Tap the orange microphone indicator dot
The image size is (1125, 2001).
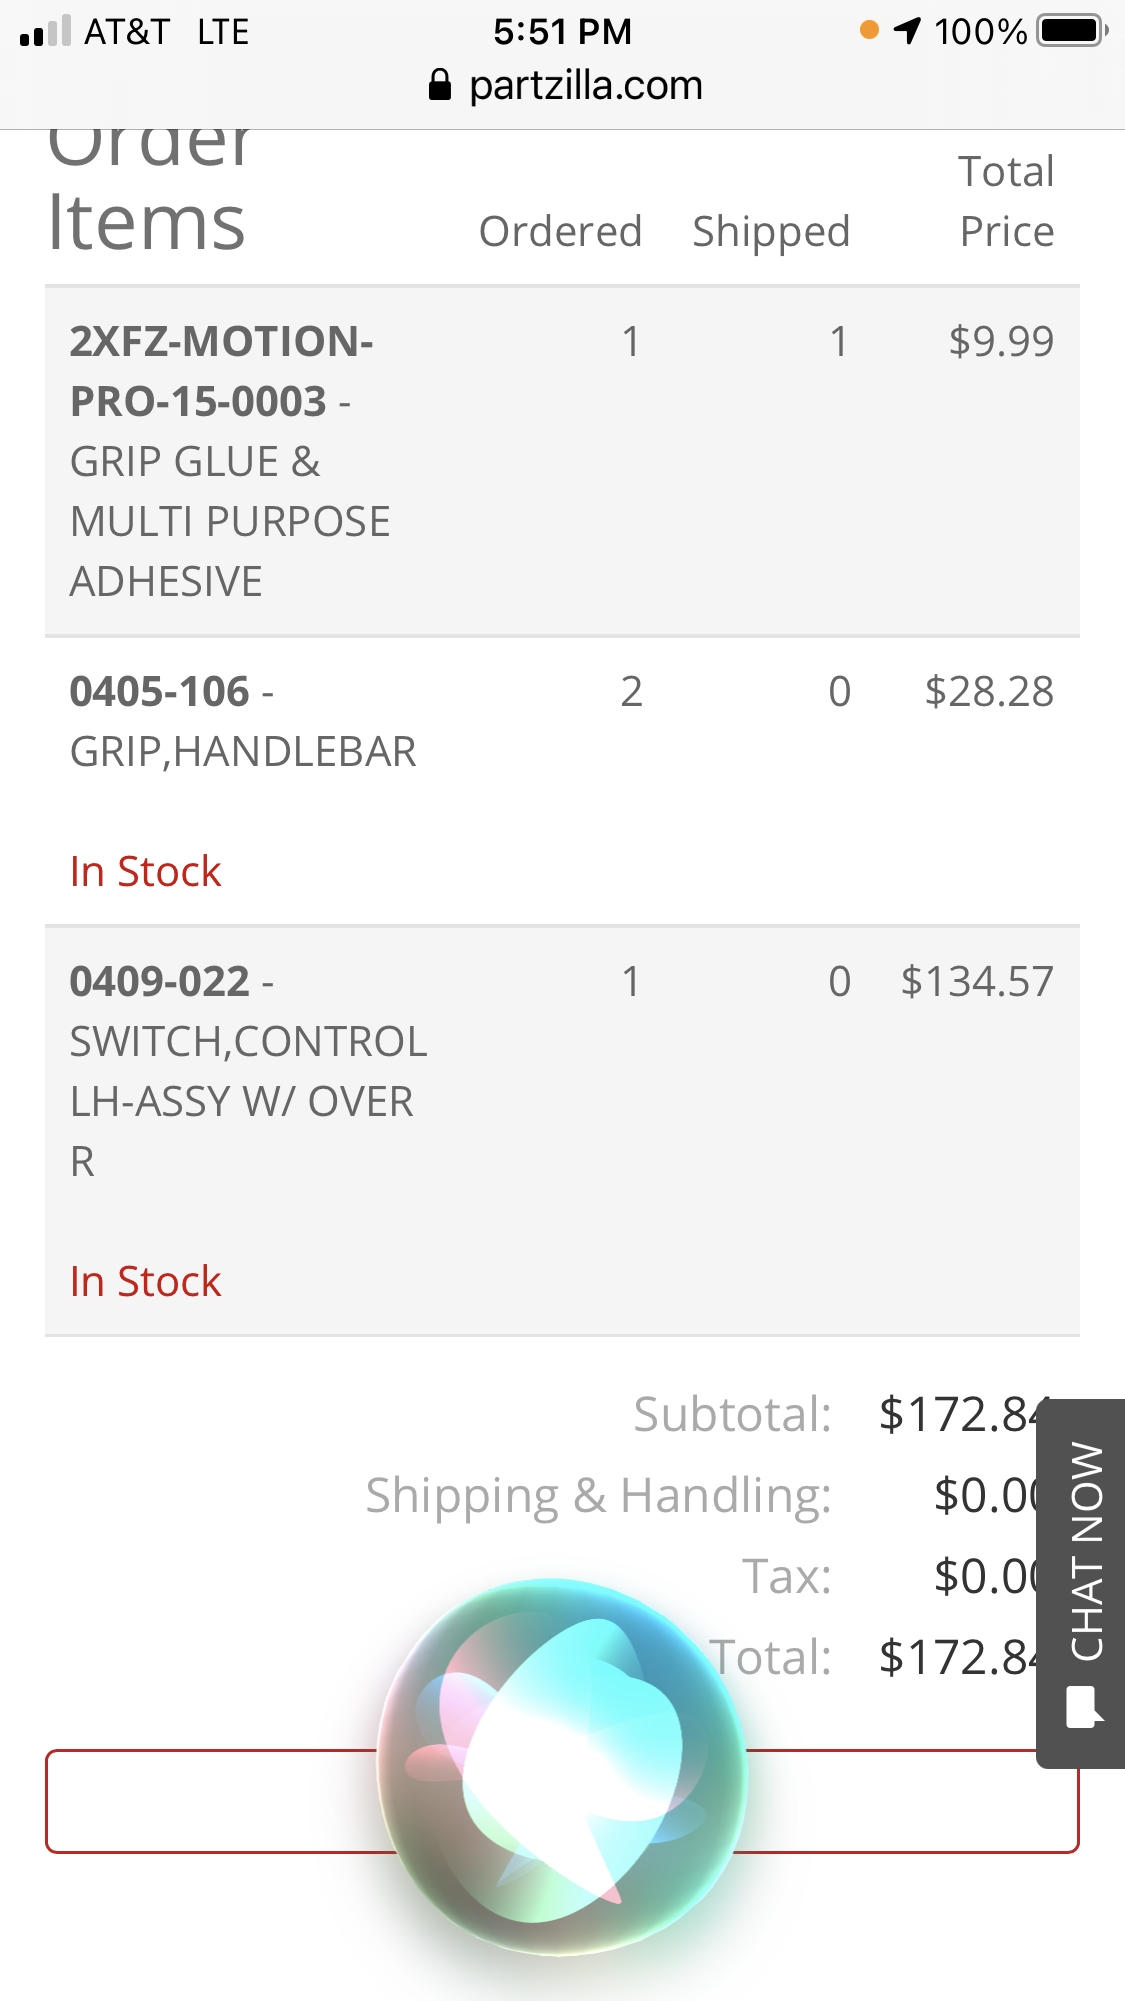click(869, 31)
